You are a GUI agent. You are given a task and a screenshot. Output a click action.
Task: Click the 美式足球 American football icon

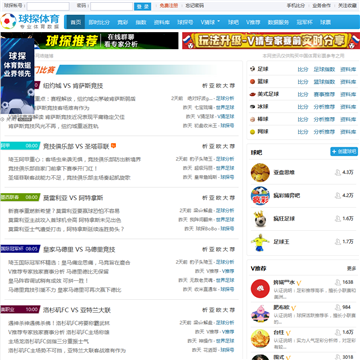click(x=252, y=94)
